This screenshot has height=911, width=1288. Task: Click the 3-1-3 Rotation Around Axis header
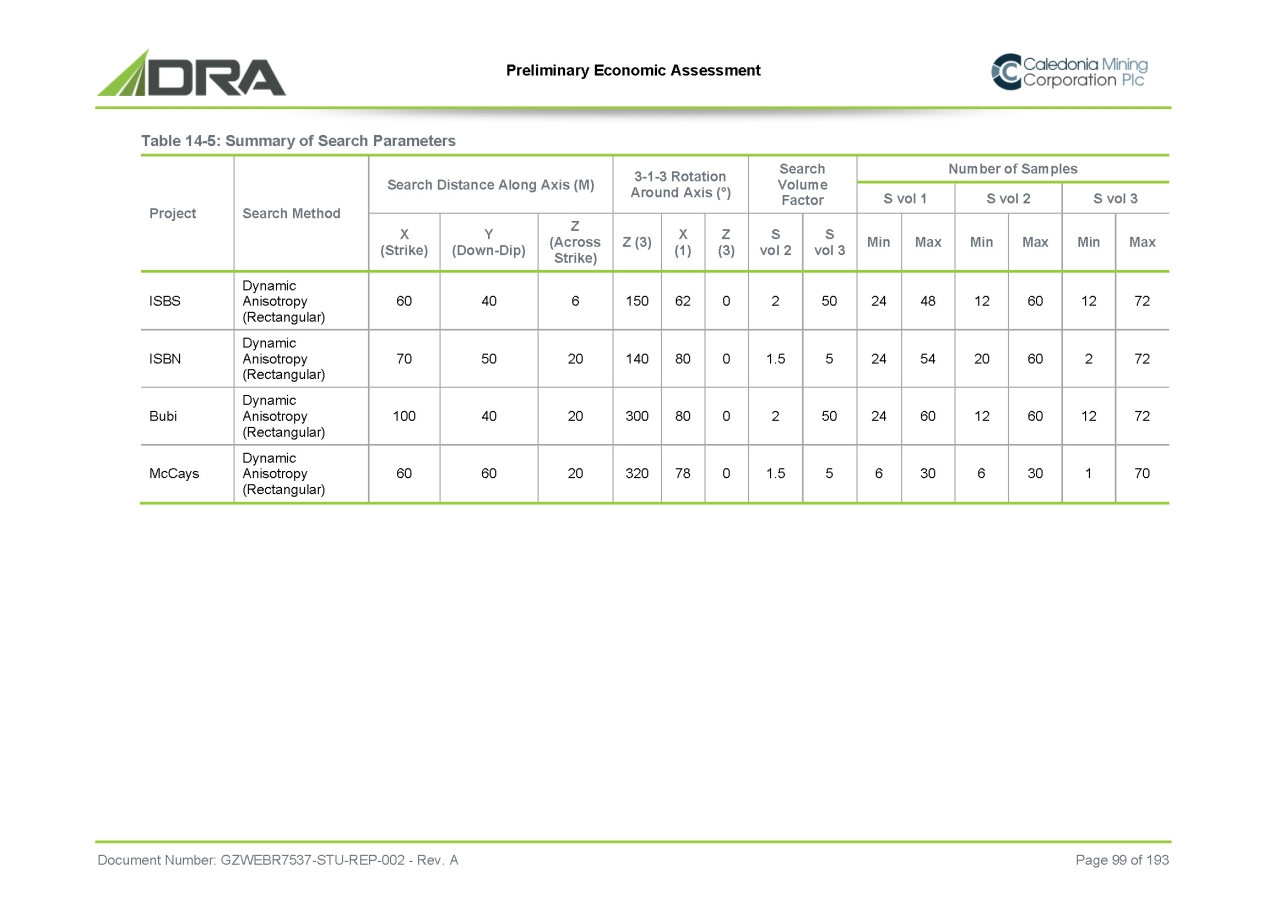coord(680,184)
